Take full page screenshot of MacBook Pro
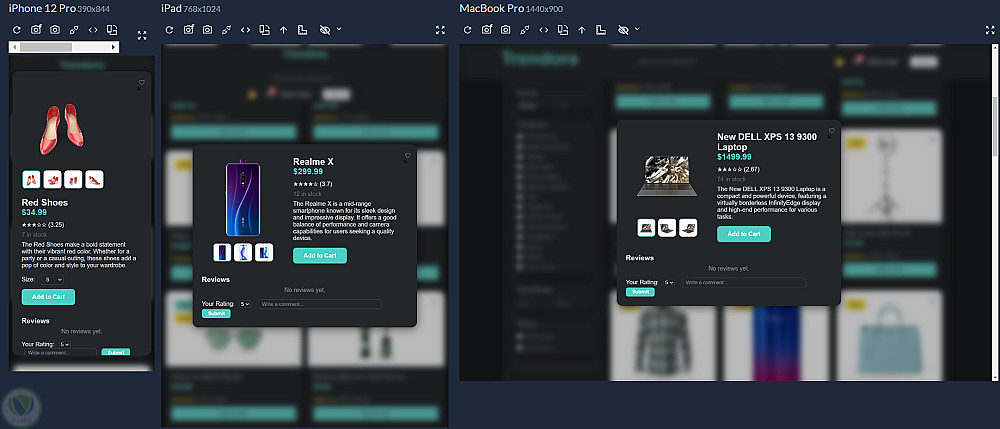Image resolution: width=1000 pixels, height=429 pixels. pos(487,29)
